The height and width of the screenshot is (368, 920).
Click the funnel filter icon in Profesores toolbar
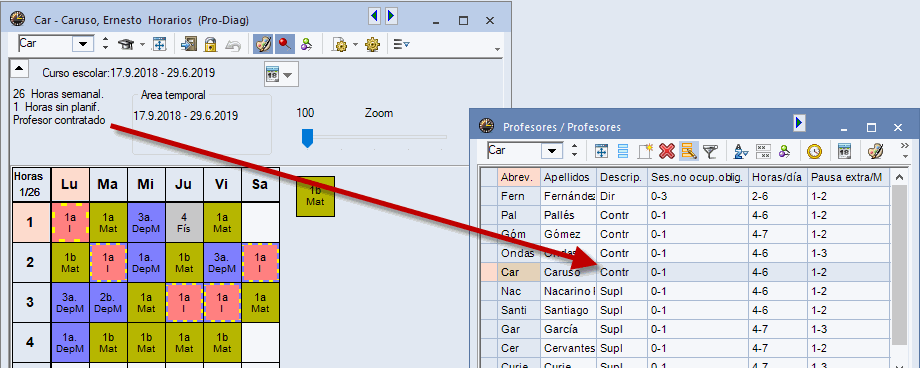[710, 151]
